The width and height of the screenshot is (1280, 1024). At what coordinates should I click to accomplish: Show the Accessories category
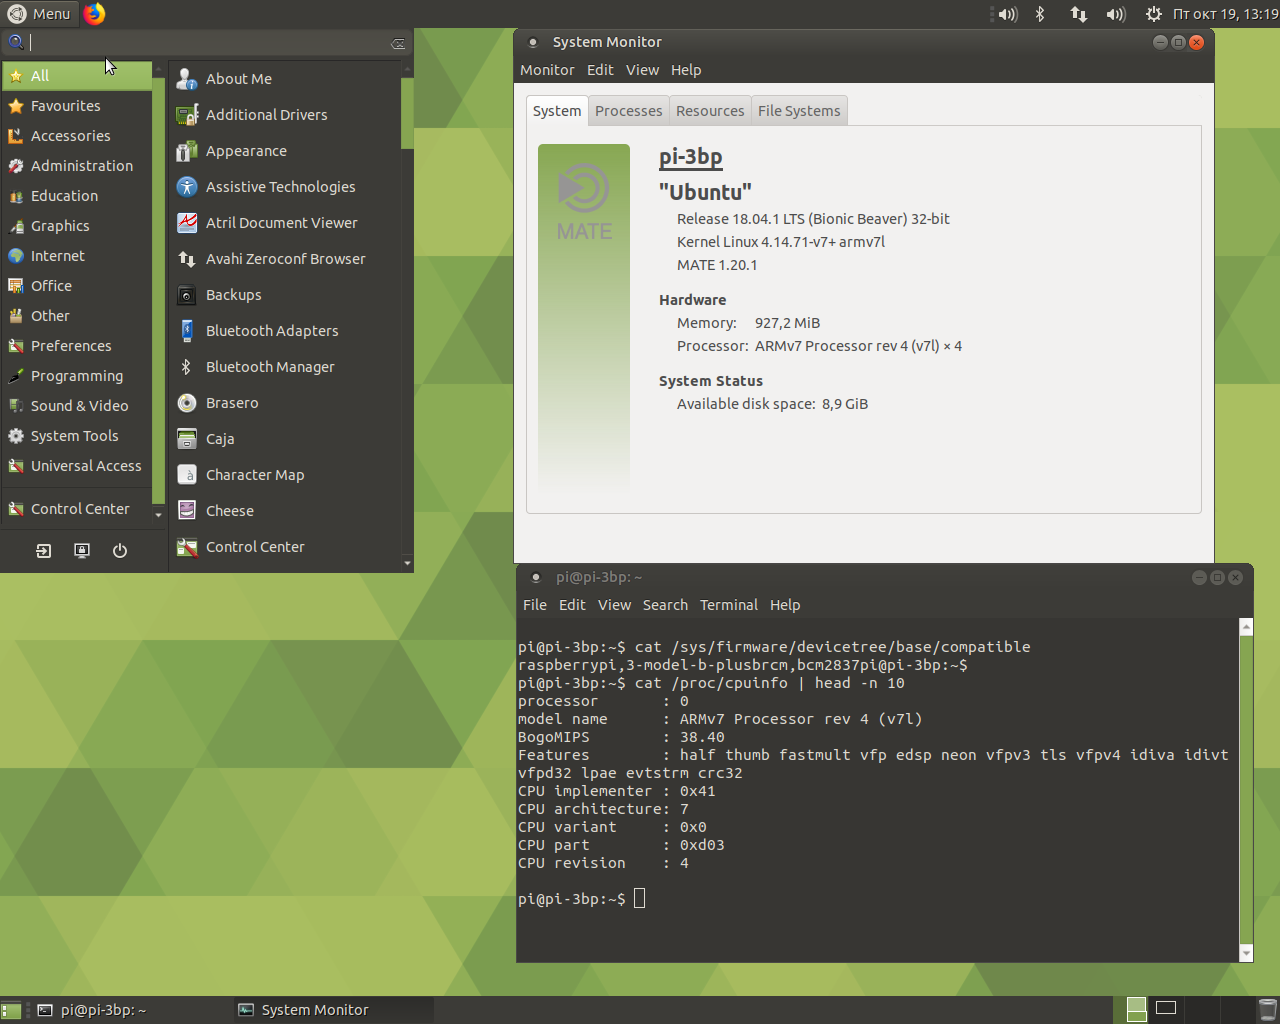(x=77, y=136)
